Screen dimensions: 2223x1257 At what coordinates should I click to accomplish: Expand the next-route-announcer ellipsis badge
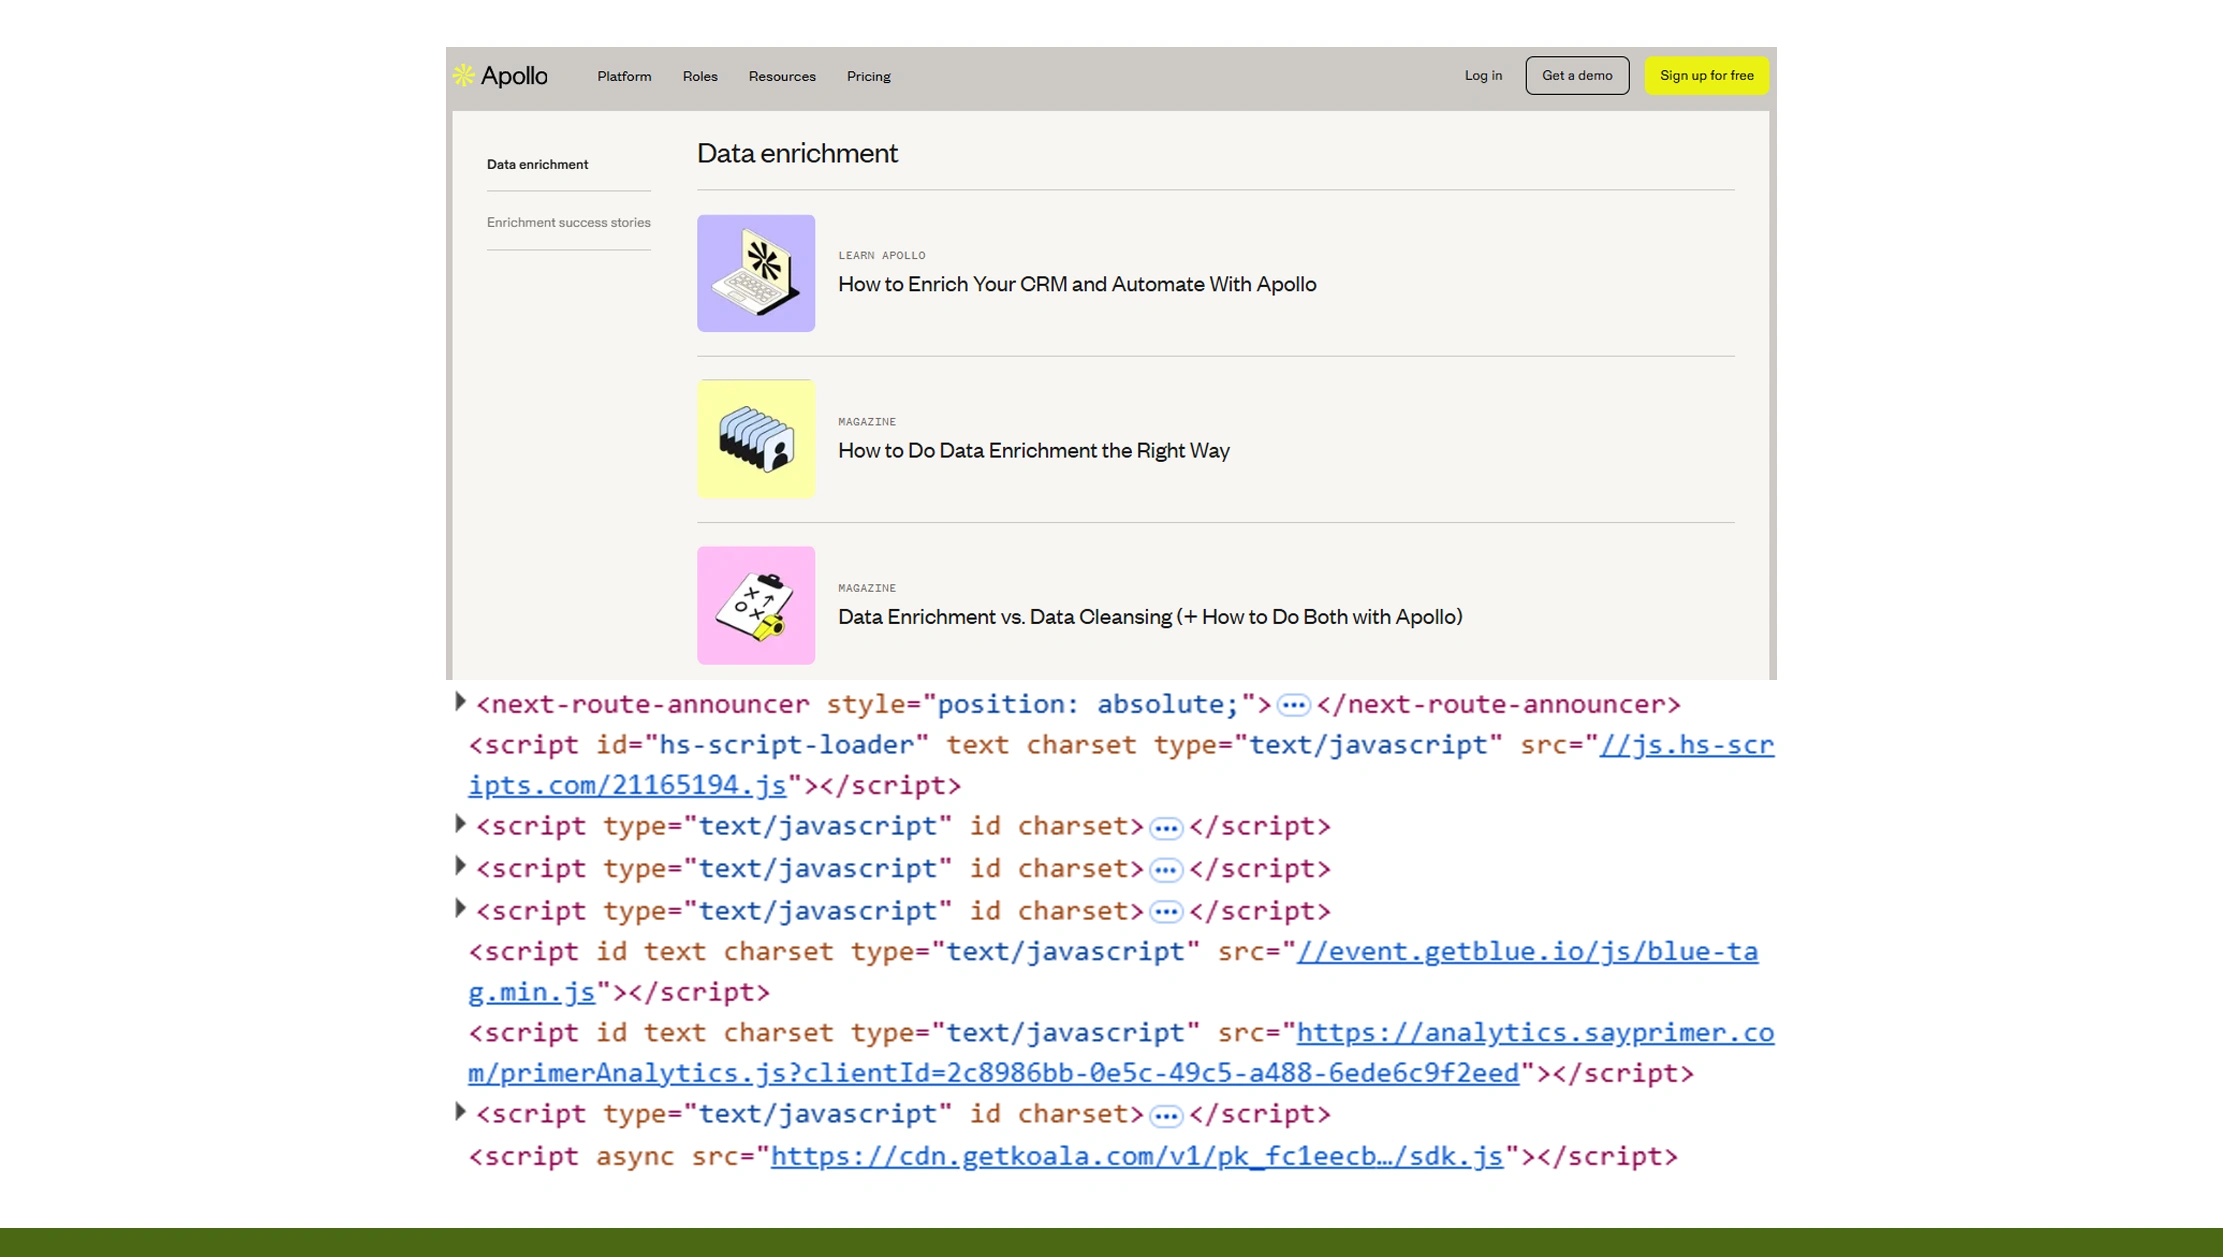[x=1293, y=706]
